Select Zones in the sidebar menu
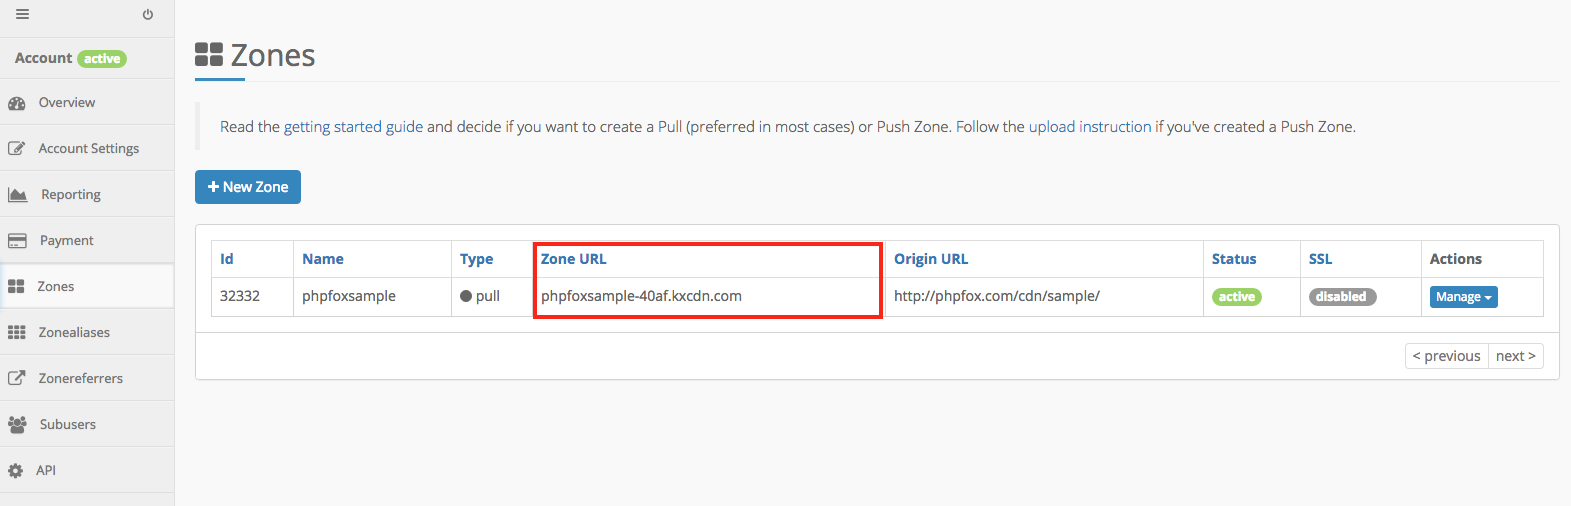 pyautogui.click(x=56, y=287)
